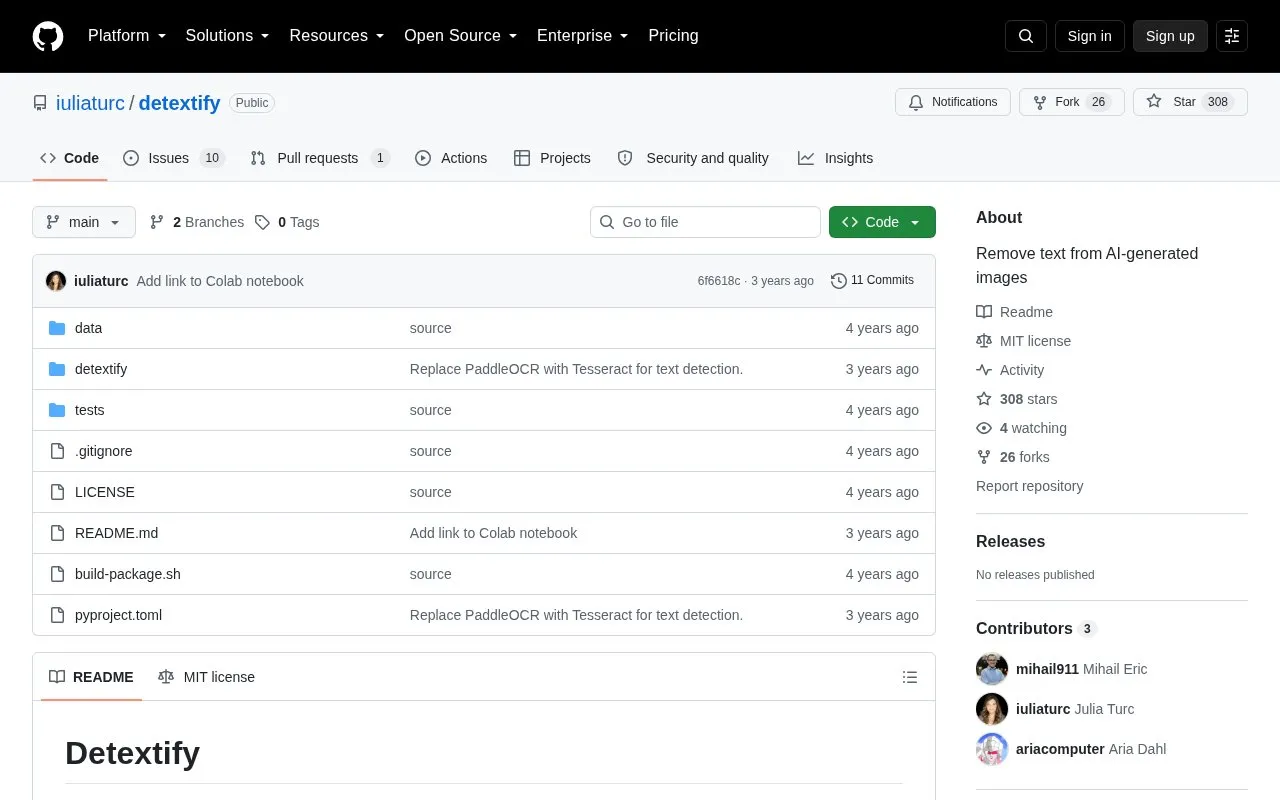The height and width of the screenshot is (800, 1280).
Task: Expand the Open Source menu
Action: [460, 36]
